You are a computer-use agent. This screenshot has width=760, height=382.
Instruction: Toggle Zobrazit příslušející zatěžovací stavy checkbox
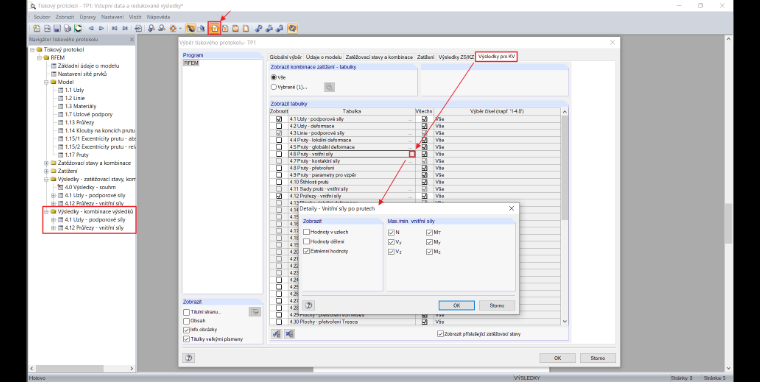tap(440, 334)
